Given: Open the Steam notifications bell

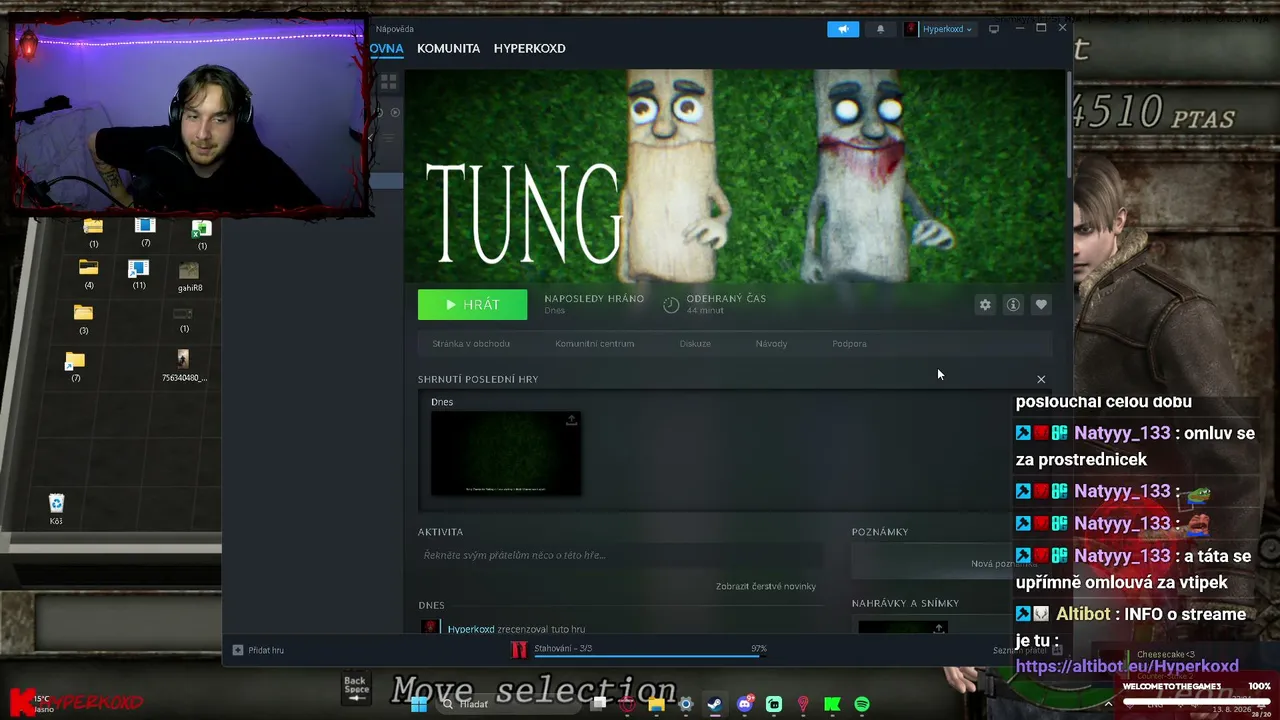Looking at the screenshot, I should coord(880,29).
